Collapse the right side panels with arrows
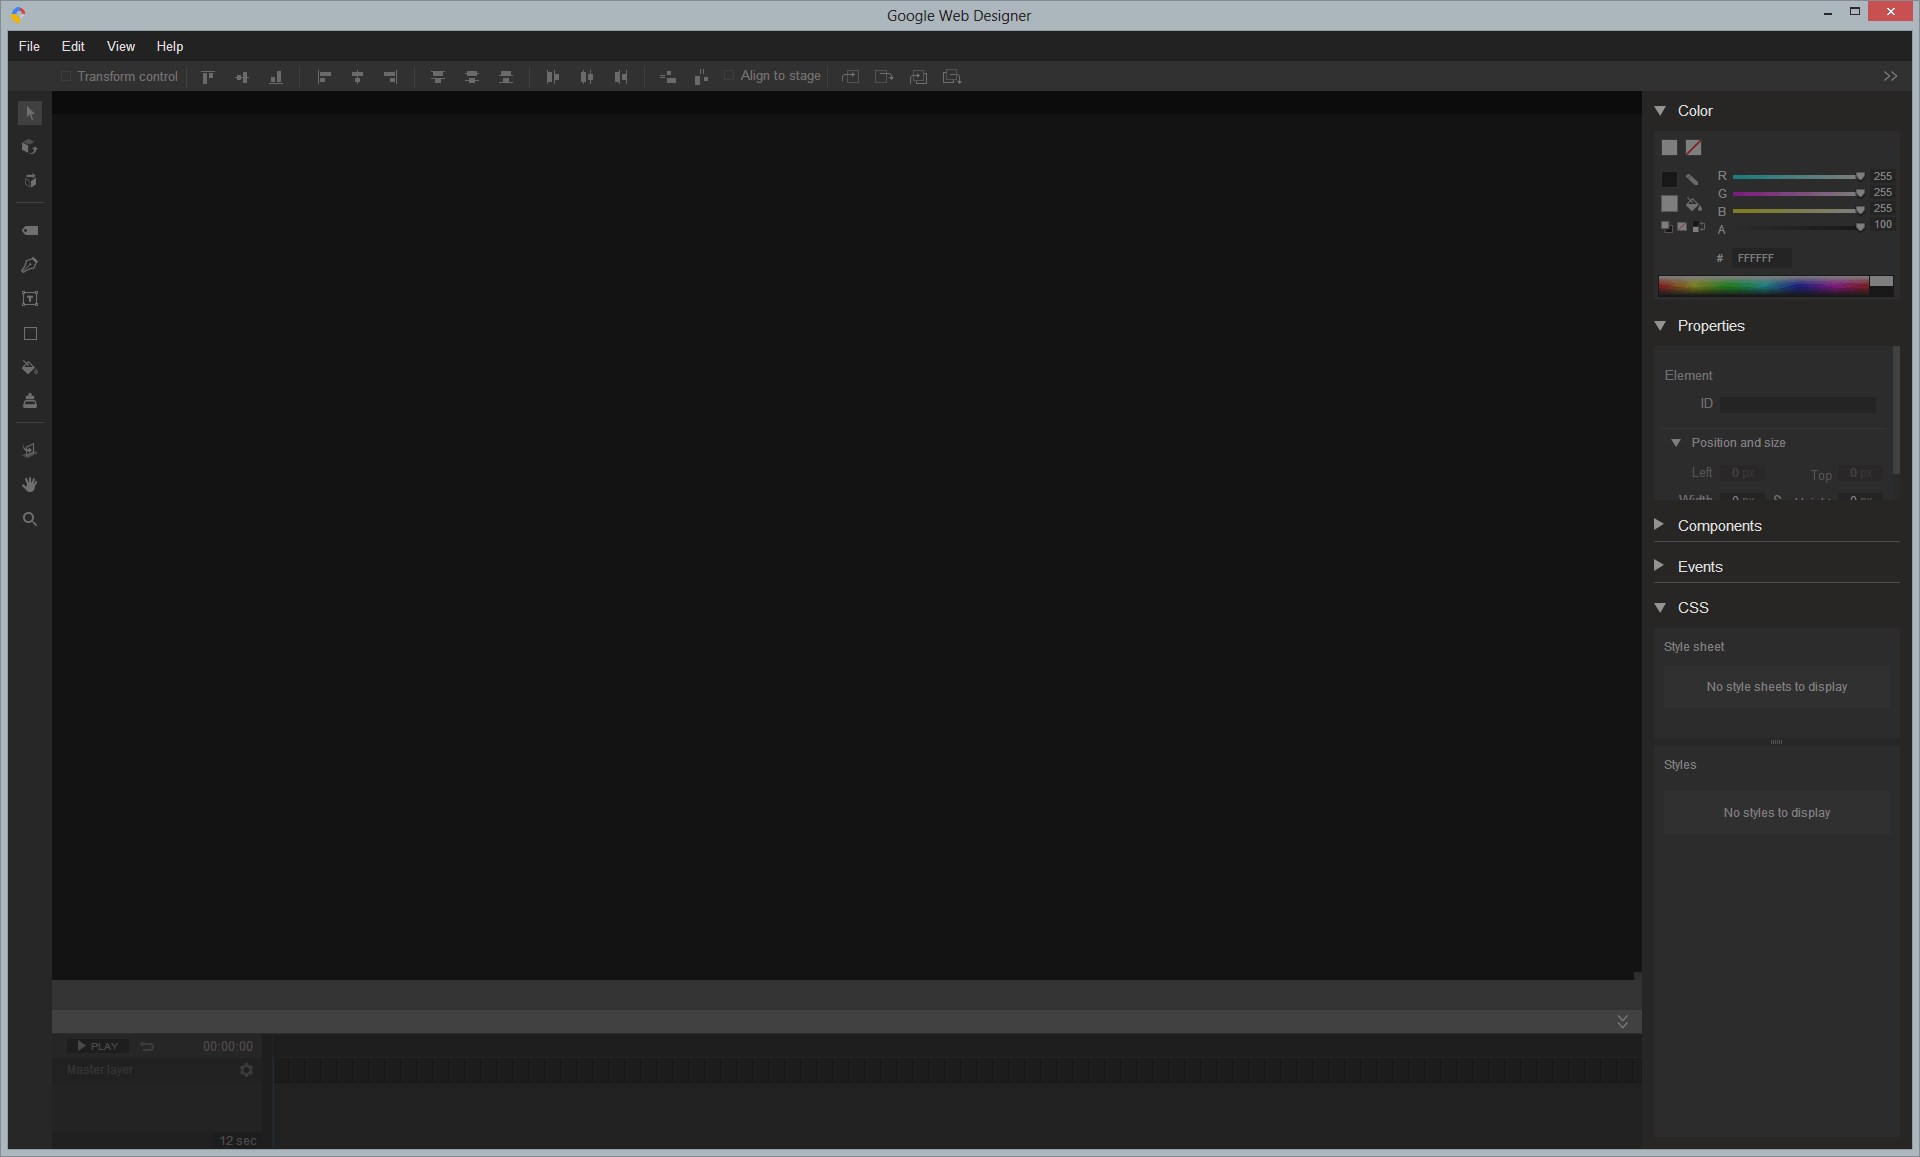Viewport: 1920px width, 1157px height. click(x=1890, y=76)
